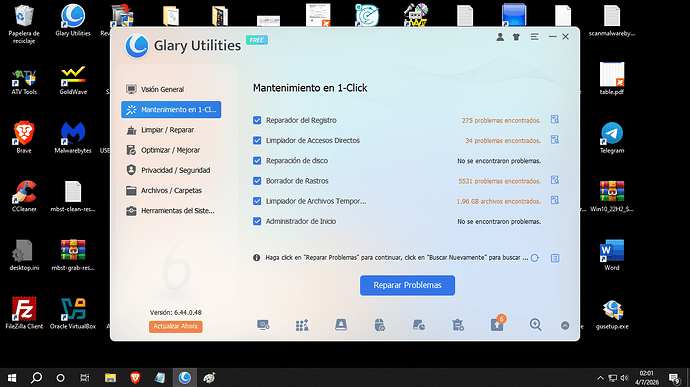Image resolution: width=690 pixels, height=387 pixels.
Task: Toggle the Reparación de disco checkbox
Action: pyautogui.click(x=257, y=161)
